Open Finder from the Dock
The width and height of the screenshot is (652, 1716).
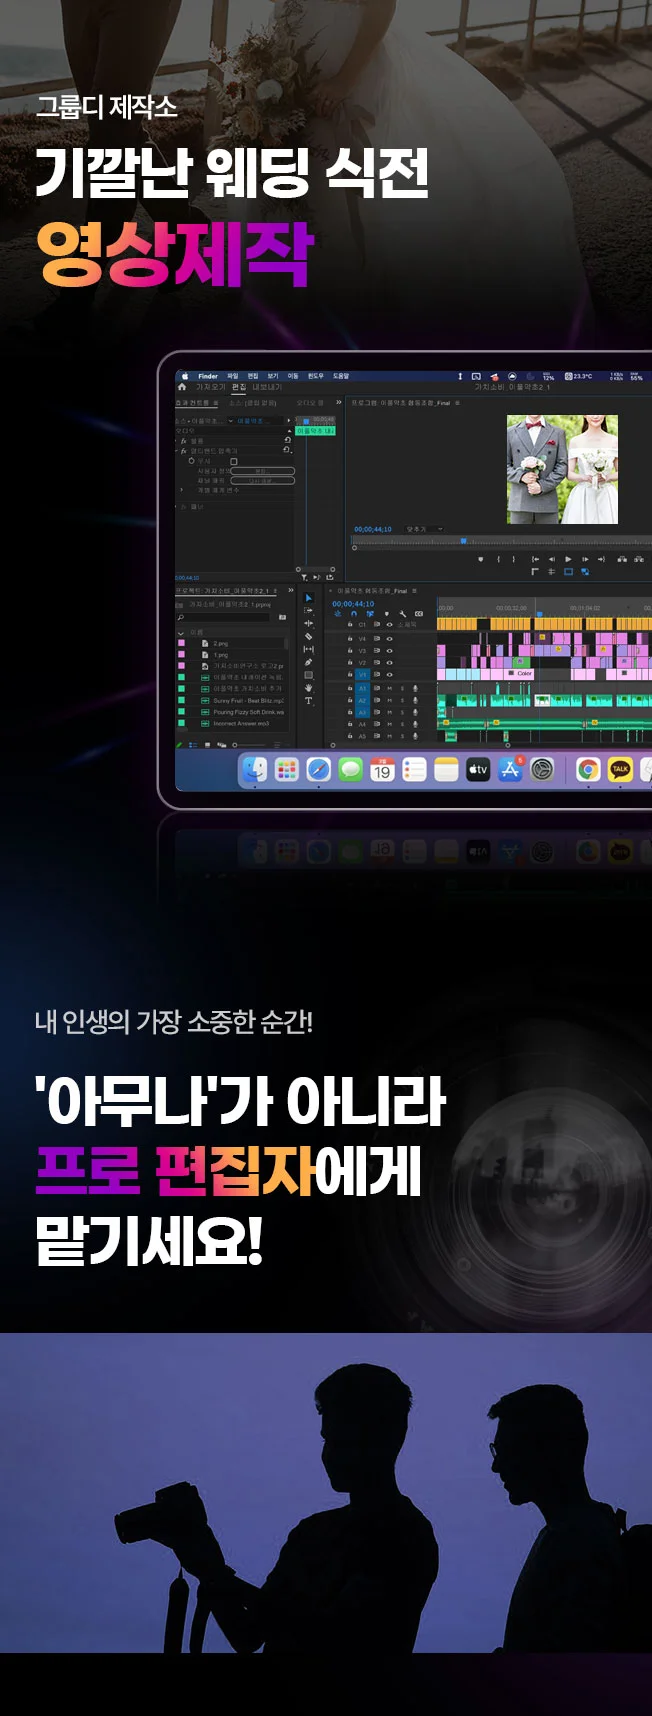tap(255, 769)
